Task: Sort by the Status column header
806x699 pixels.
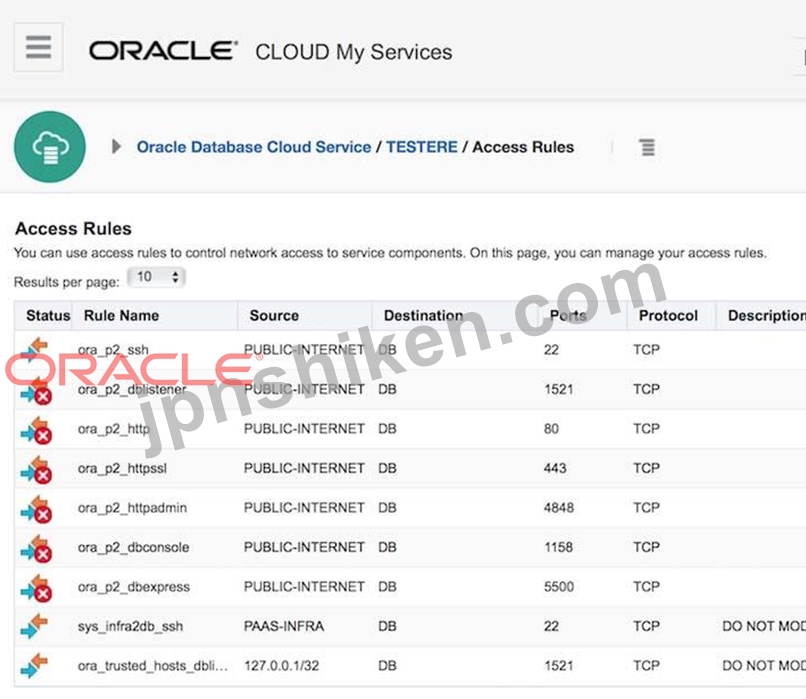Action: (48, 316)
